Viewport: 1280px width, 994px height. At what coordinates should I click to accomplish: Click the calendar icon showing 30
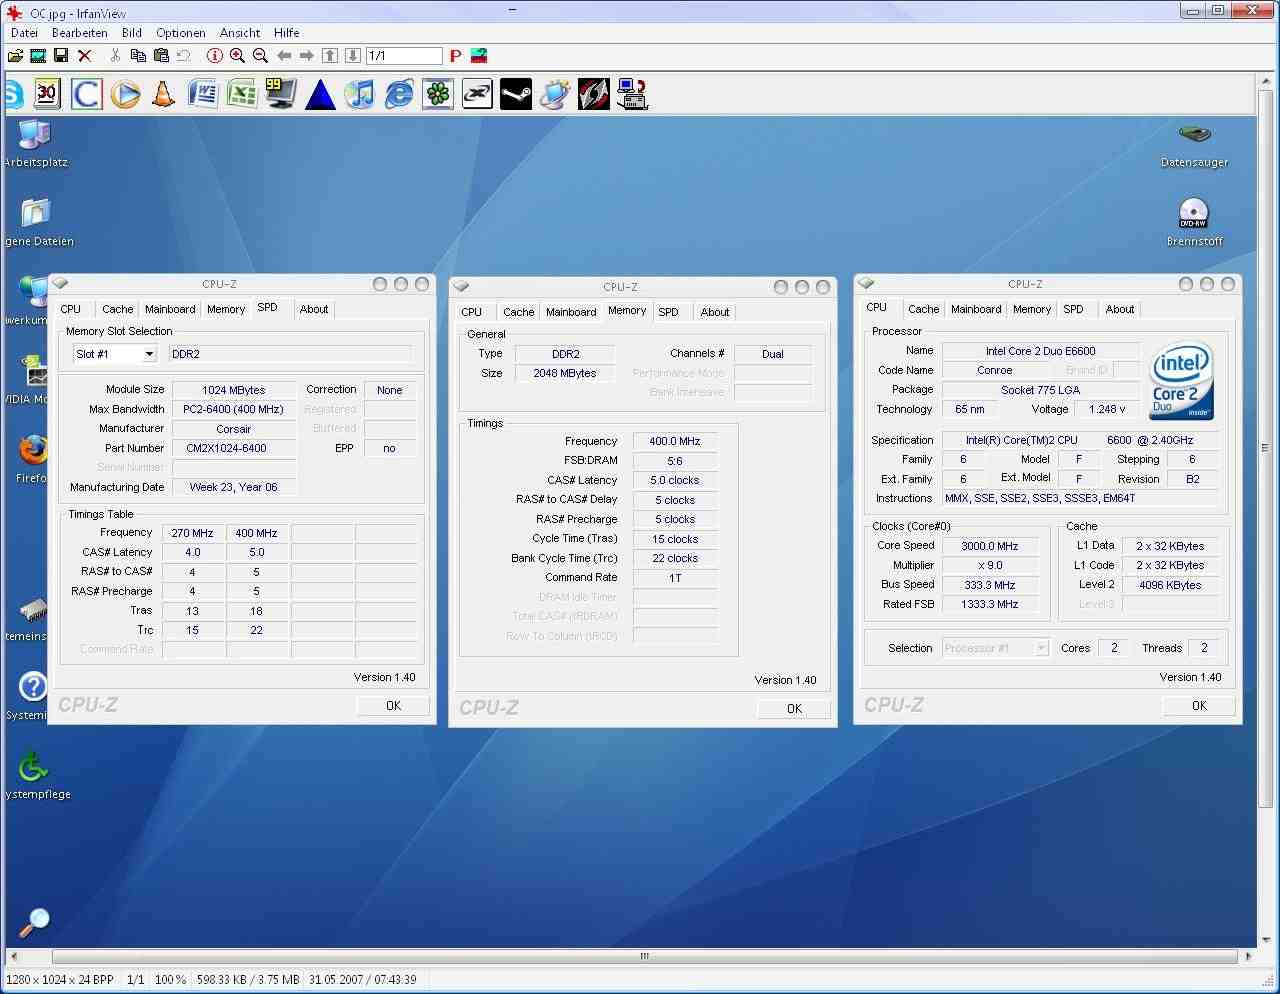click(x=46, y=94)
